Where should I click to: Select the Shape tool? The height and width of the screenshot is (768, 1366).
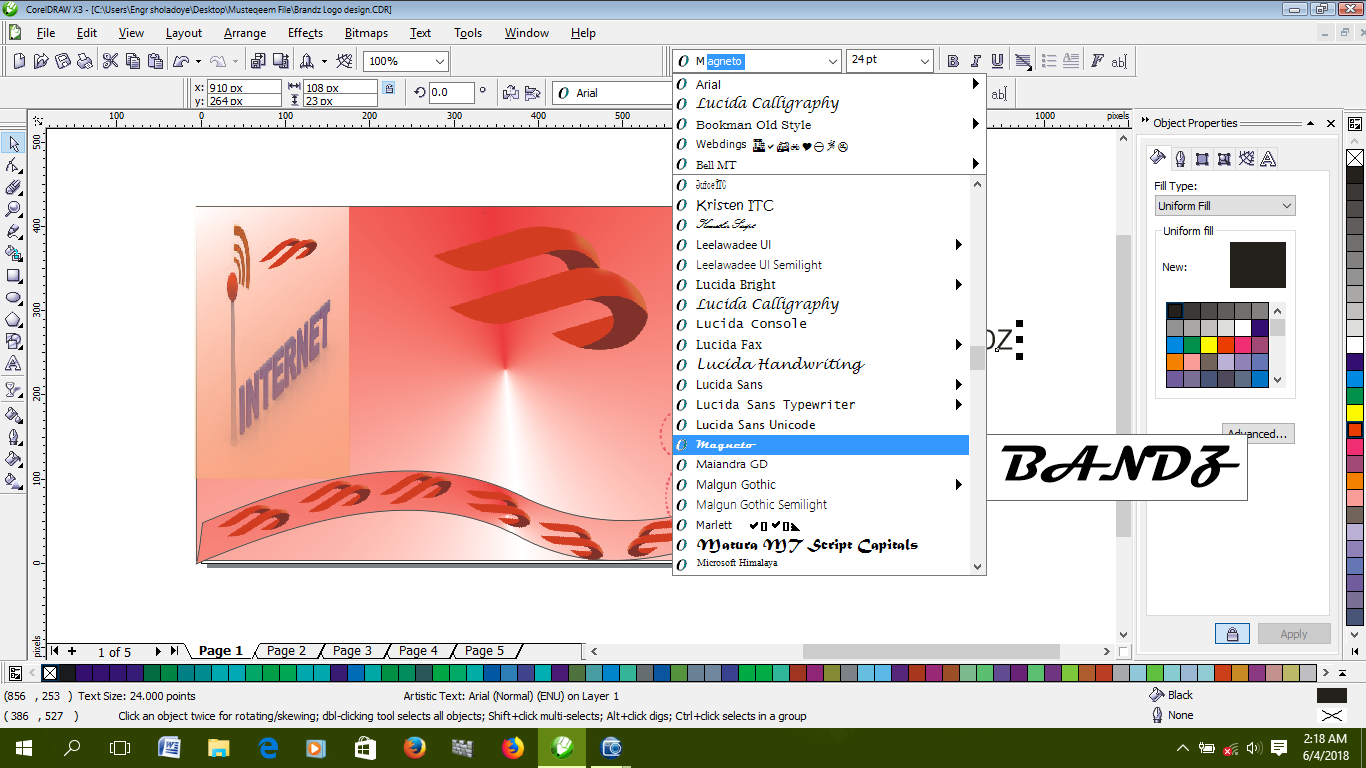pos(14,165)
